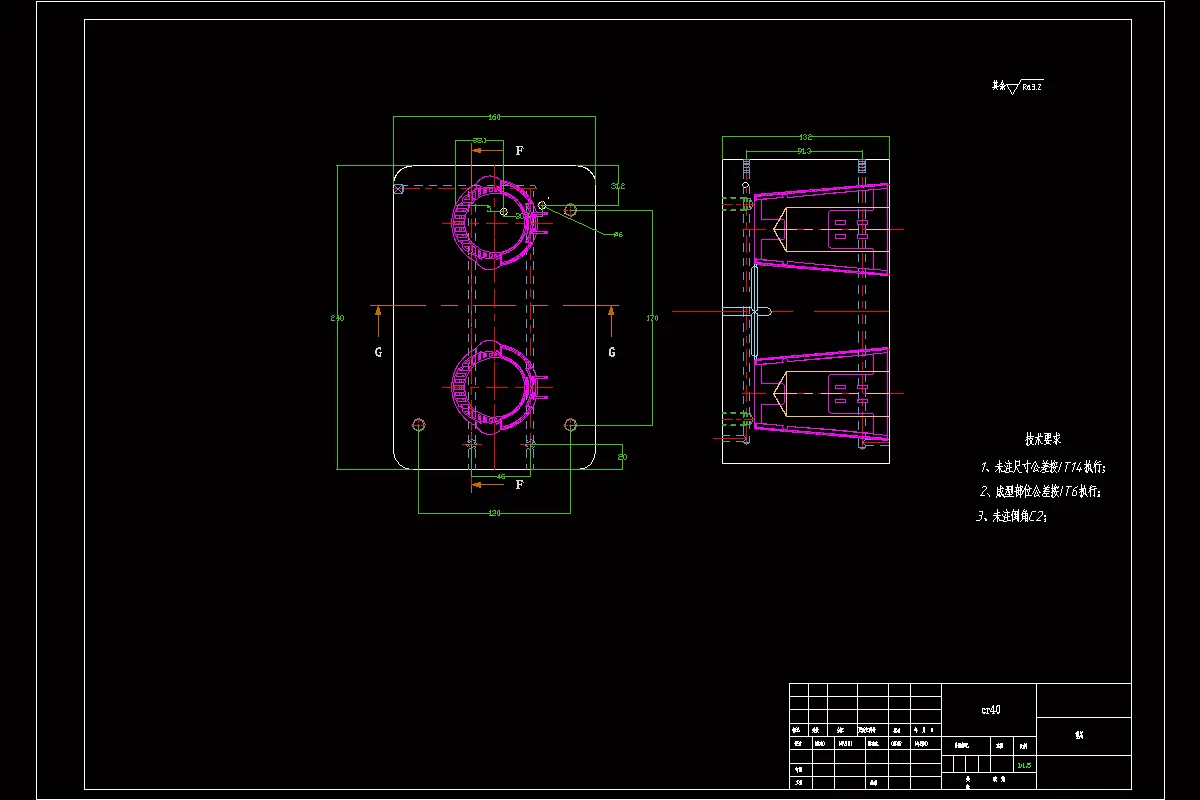The width and height of the screenshot is (1200, 800).
Task: Click the '31.2' dimension at upper right
Action: pos(618,186)
